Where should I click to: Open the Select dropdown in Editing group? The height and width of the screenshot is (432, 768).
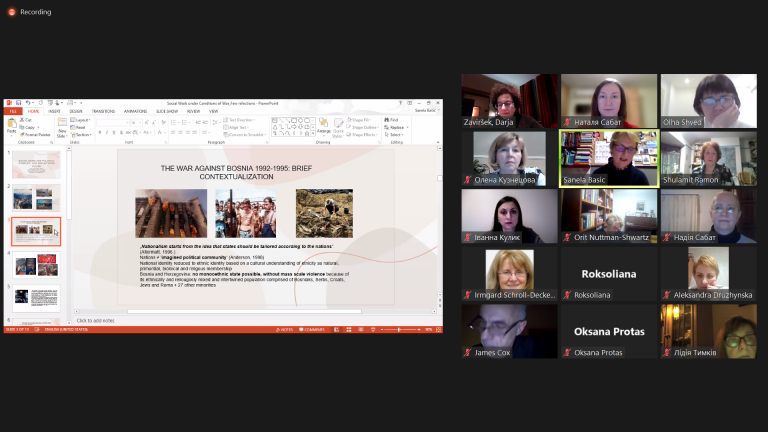(x=394, y=135)
